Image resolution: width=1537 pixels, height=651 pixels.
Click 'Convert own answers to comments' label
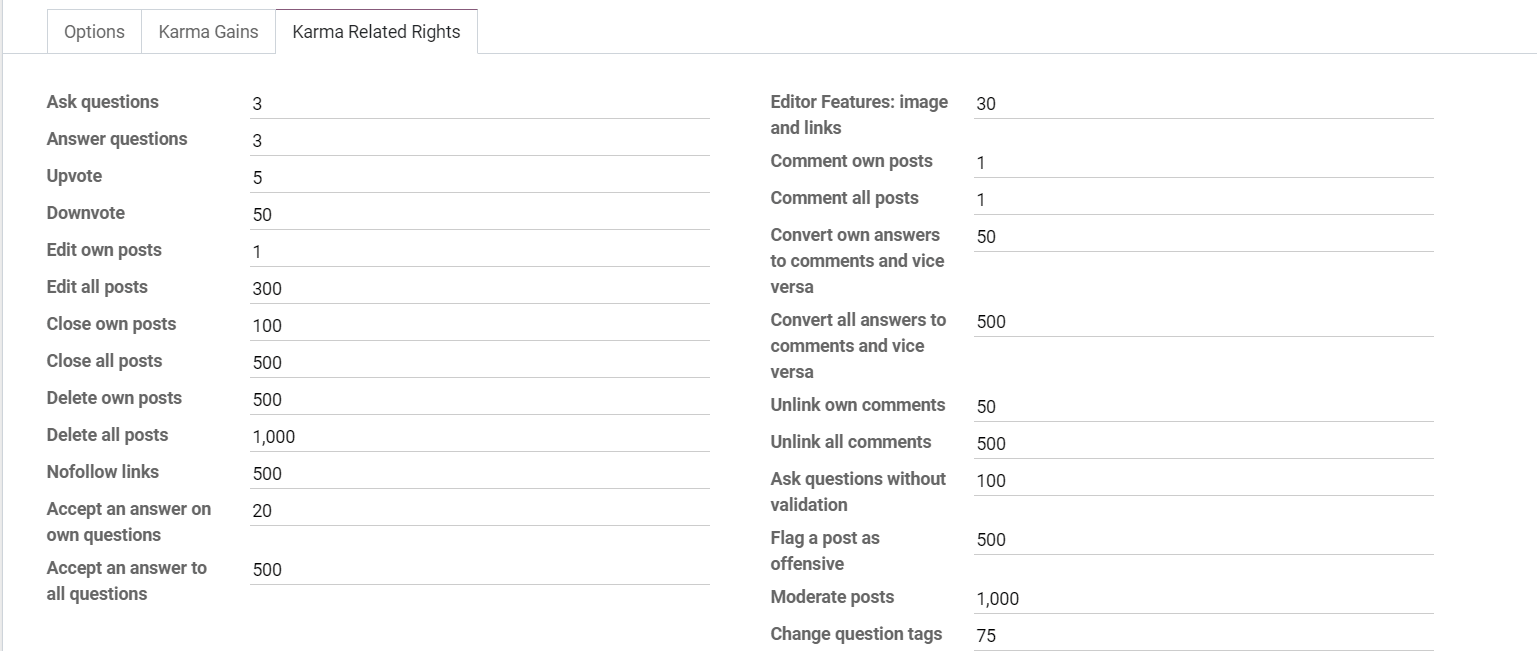point(858,261)
